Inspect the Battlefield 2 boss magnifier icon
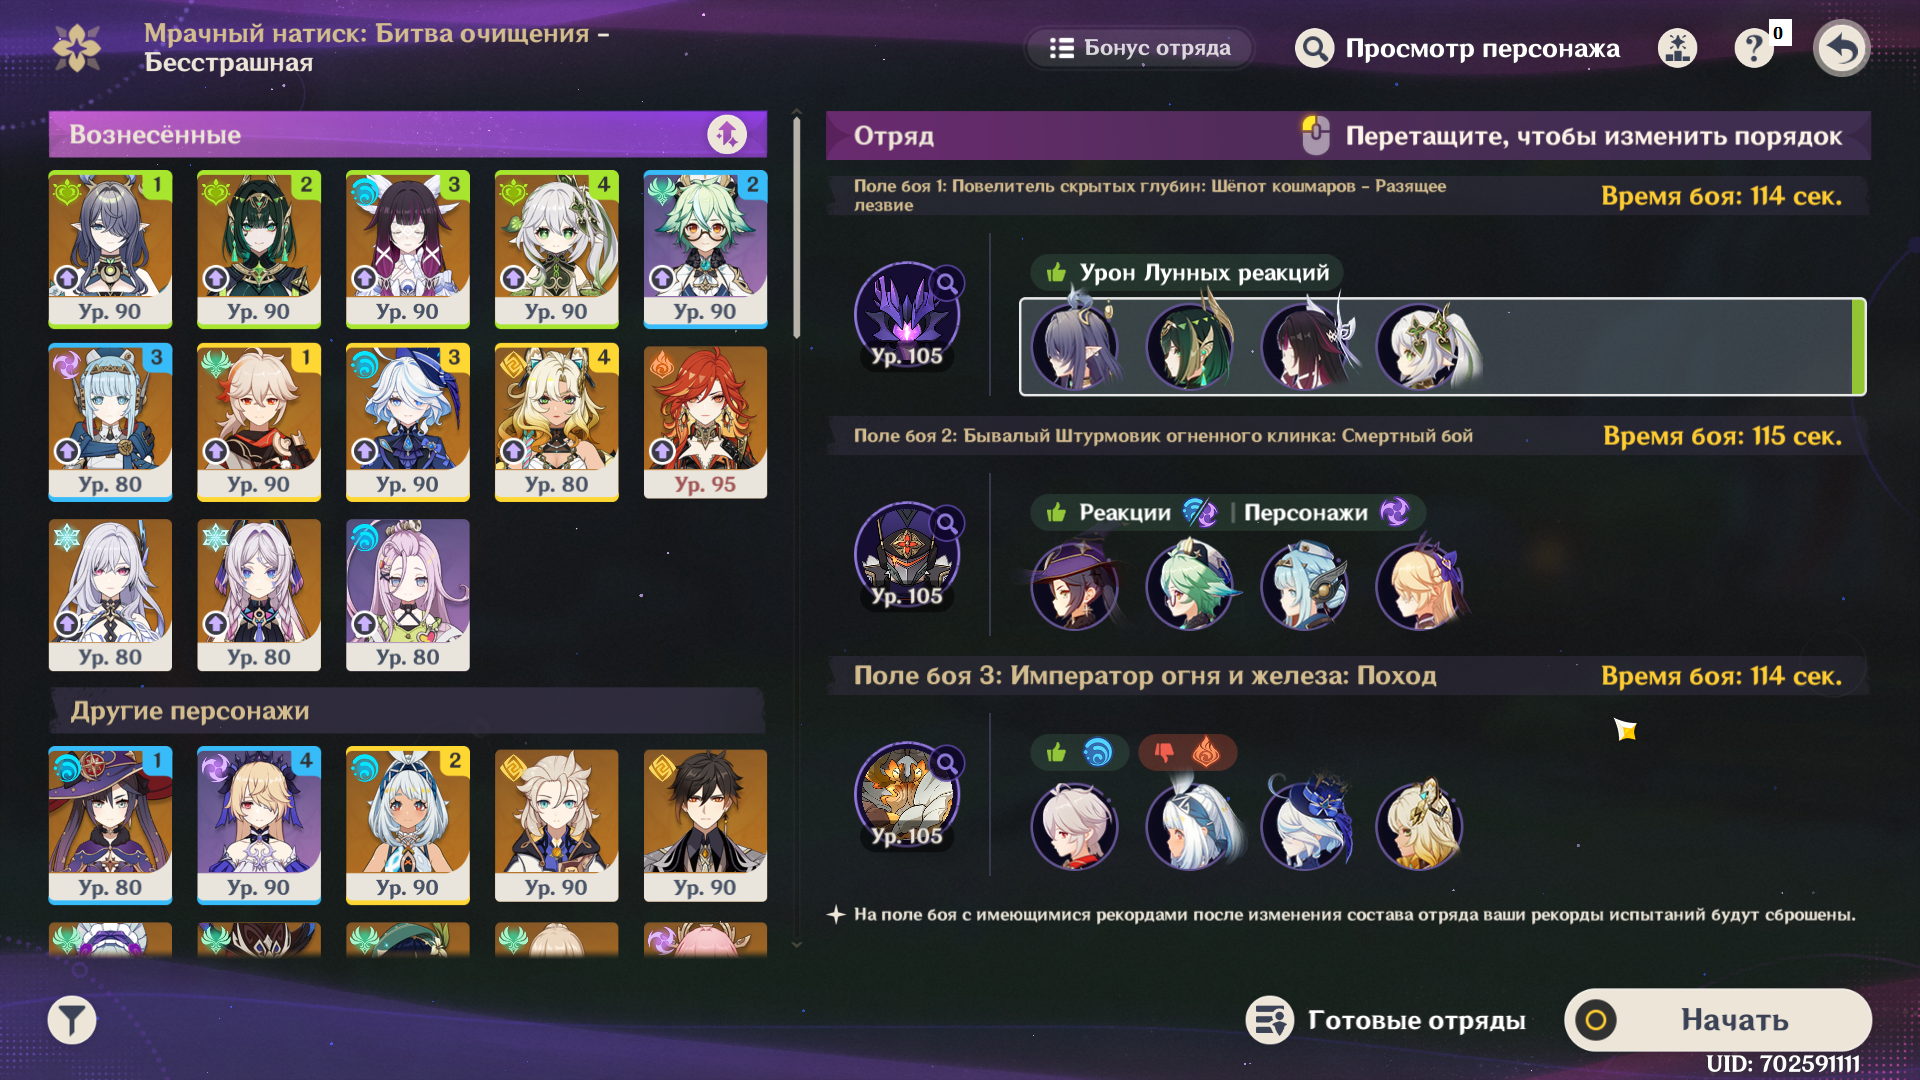The image size is (1920, 1080). (x=946, y=523)
